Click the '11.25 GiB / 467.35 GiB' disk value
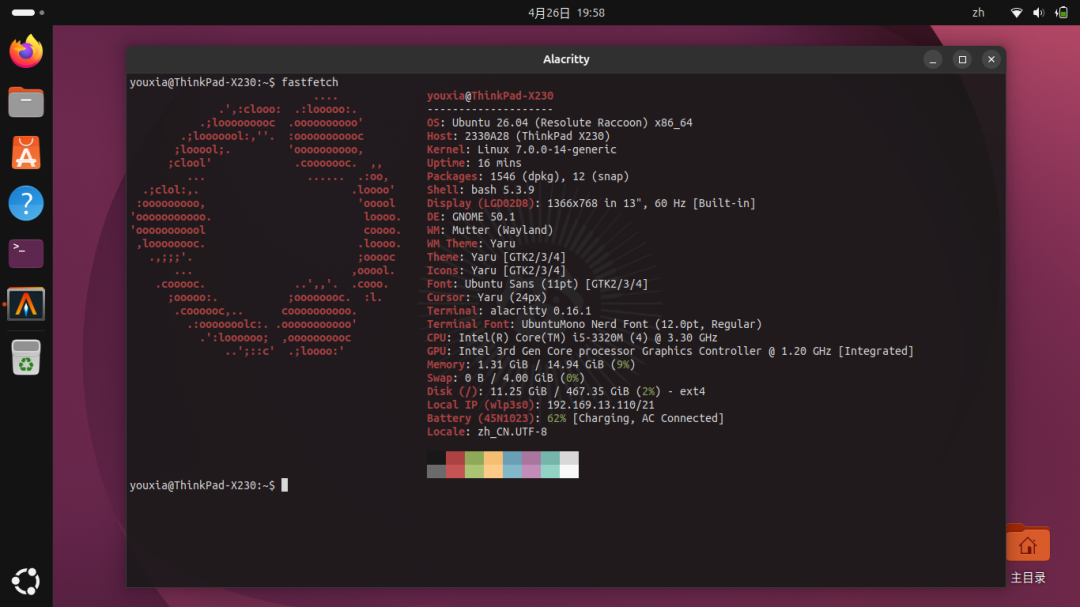Viewport: 1080px width, 607px height. click(559, 391)
